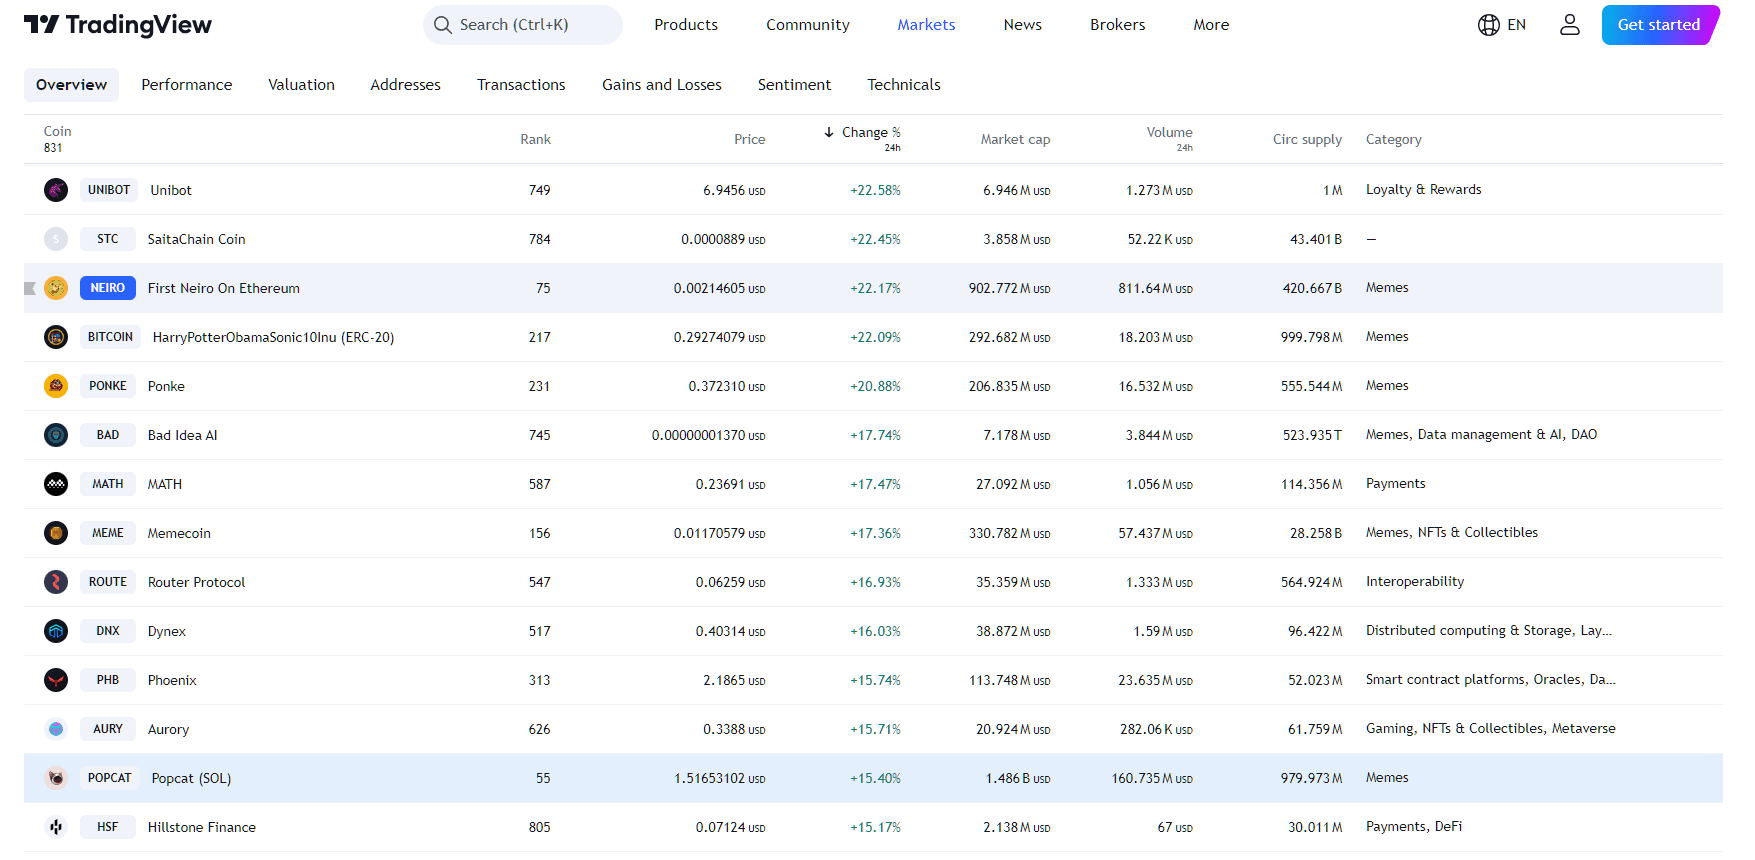1755x860 pixels.
Task: Open the HarryPotterObamaSonic10Inu coin link
Action: (x=273, y=338)
